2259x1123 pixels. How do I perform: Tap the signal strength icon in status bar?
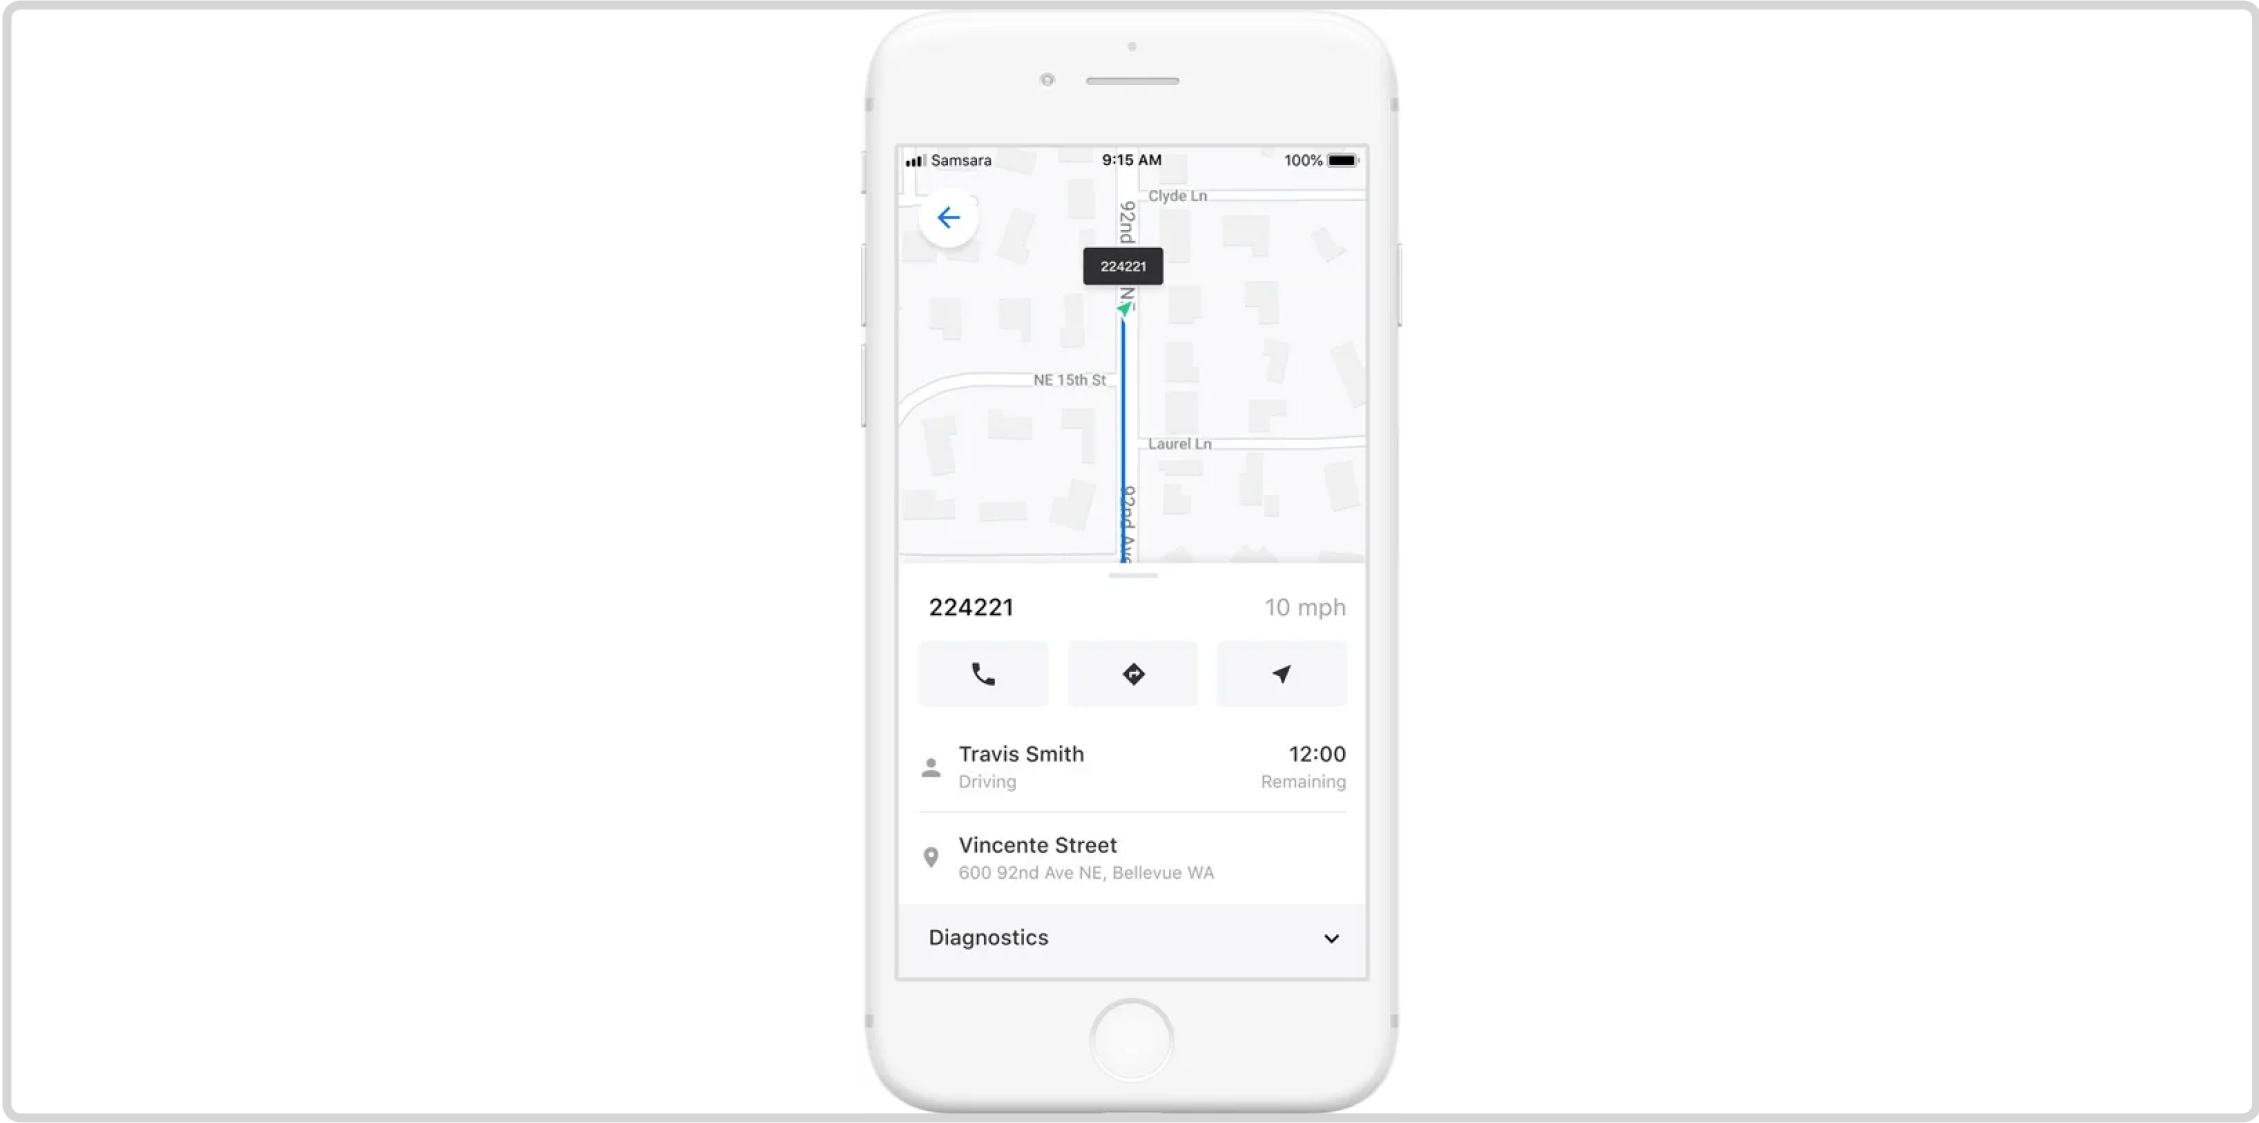912,159
